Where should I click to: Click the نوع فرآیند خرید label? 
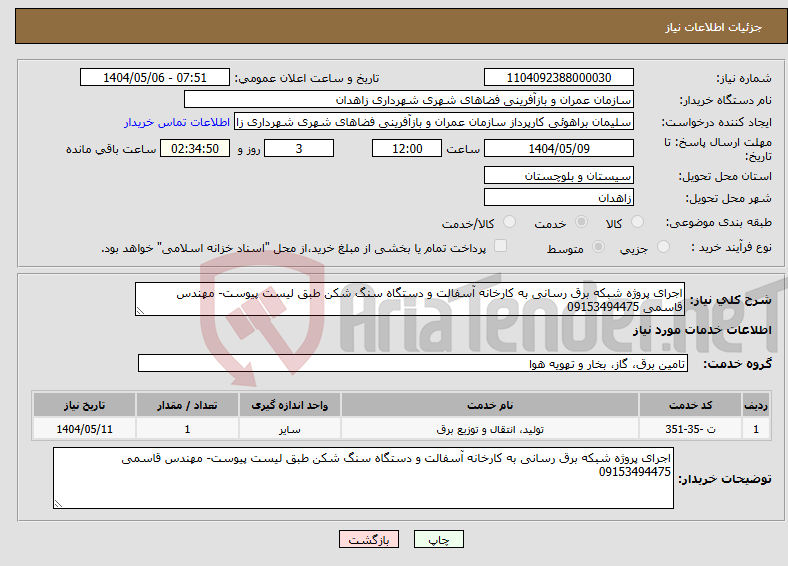click(731, 247)
